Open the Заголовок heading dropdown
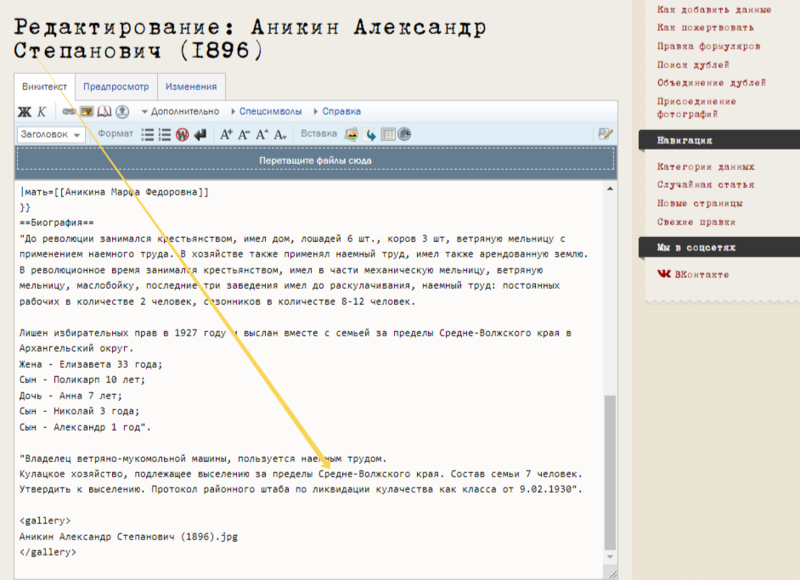 point(50,134)
